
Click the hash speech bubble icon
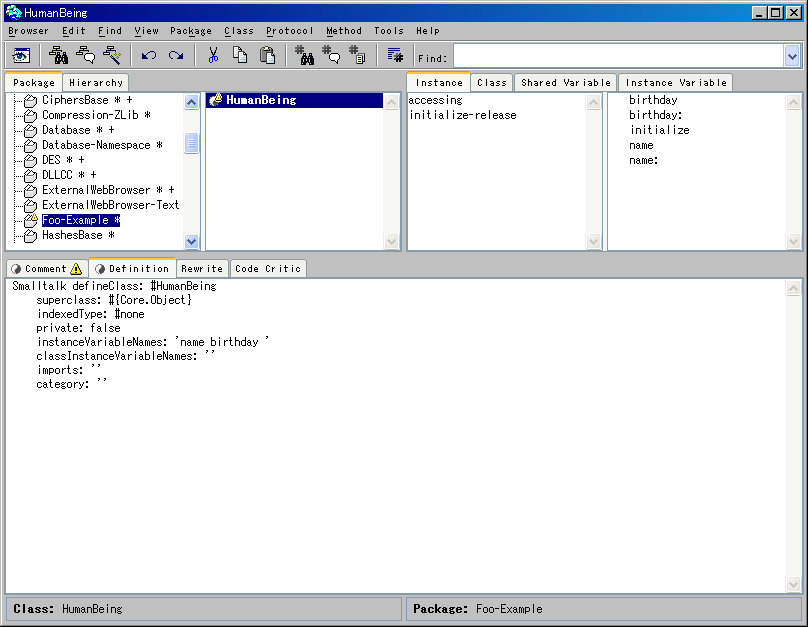331,55
